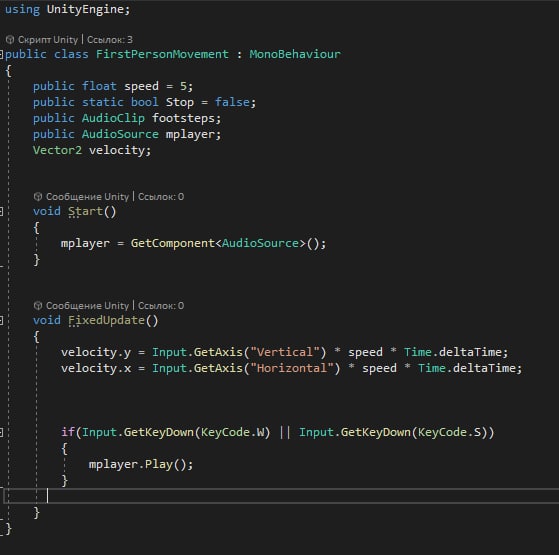This screenshot has width=559, height=555.
Task: Click the first 'GetKeyDown' call before KeyCode.W
Action: point(159,432)
